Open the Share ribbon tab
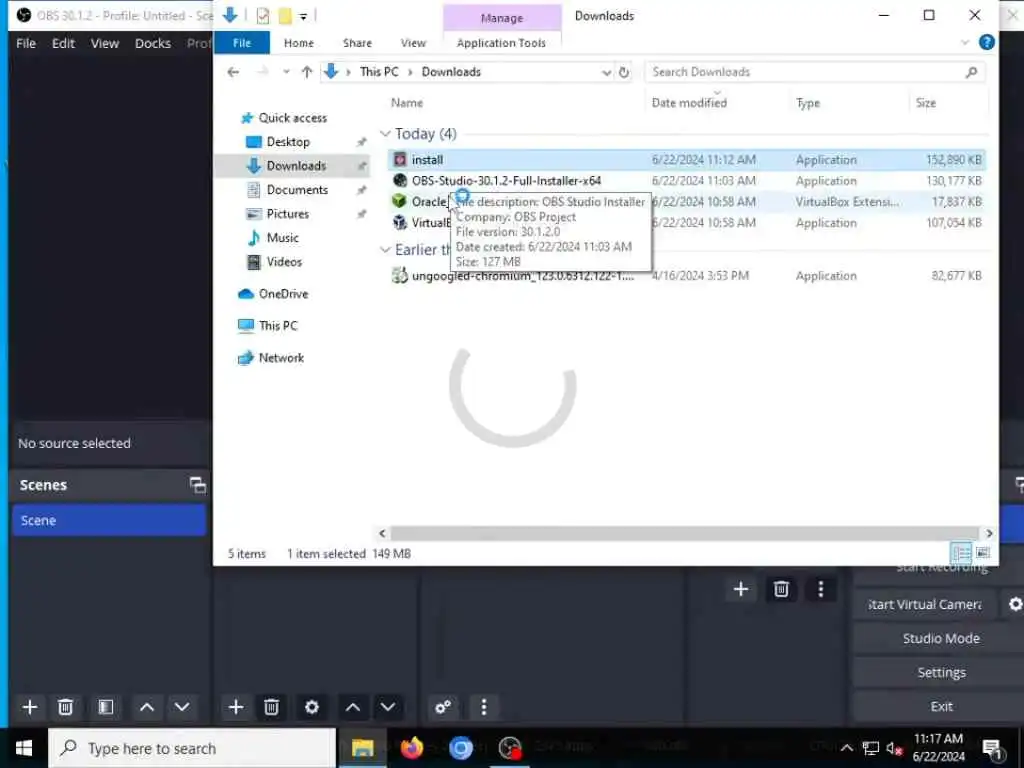This screenshot has height=768, width=1024. [357, 42]
